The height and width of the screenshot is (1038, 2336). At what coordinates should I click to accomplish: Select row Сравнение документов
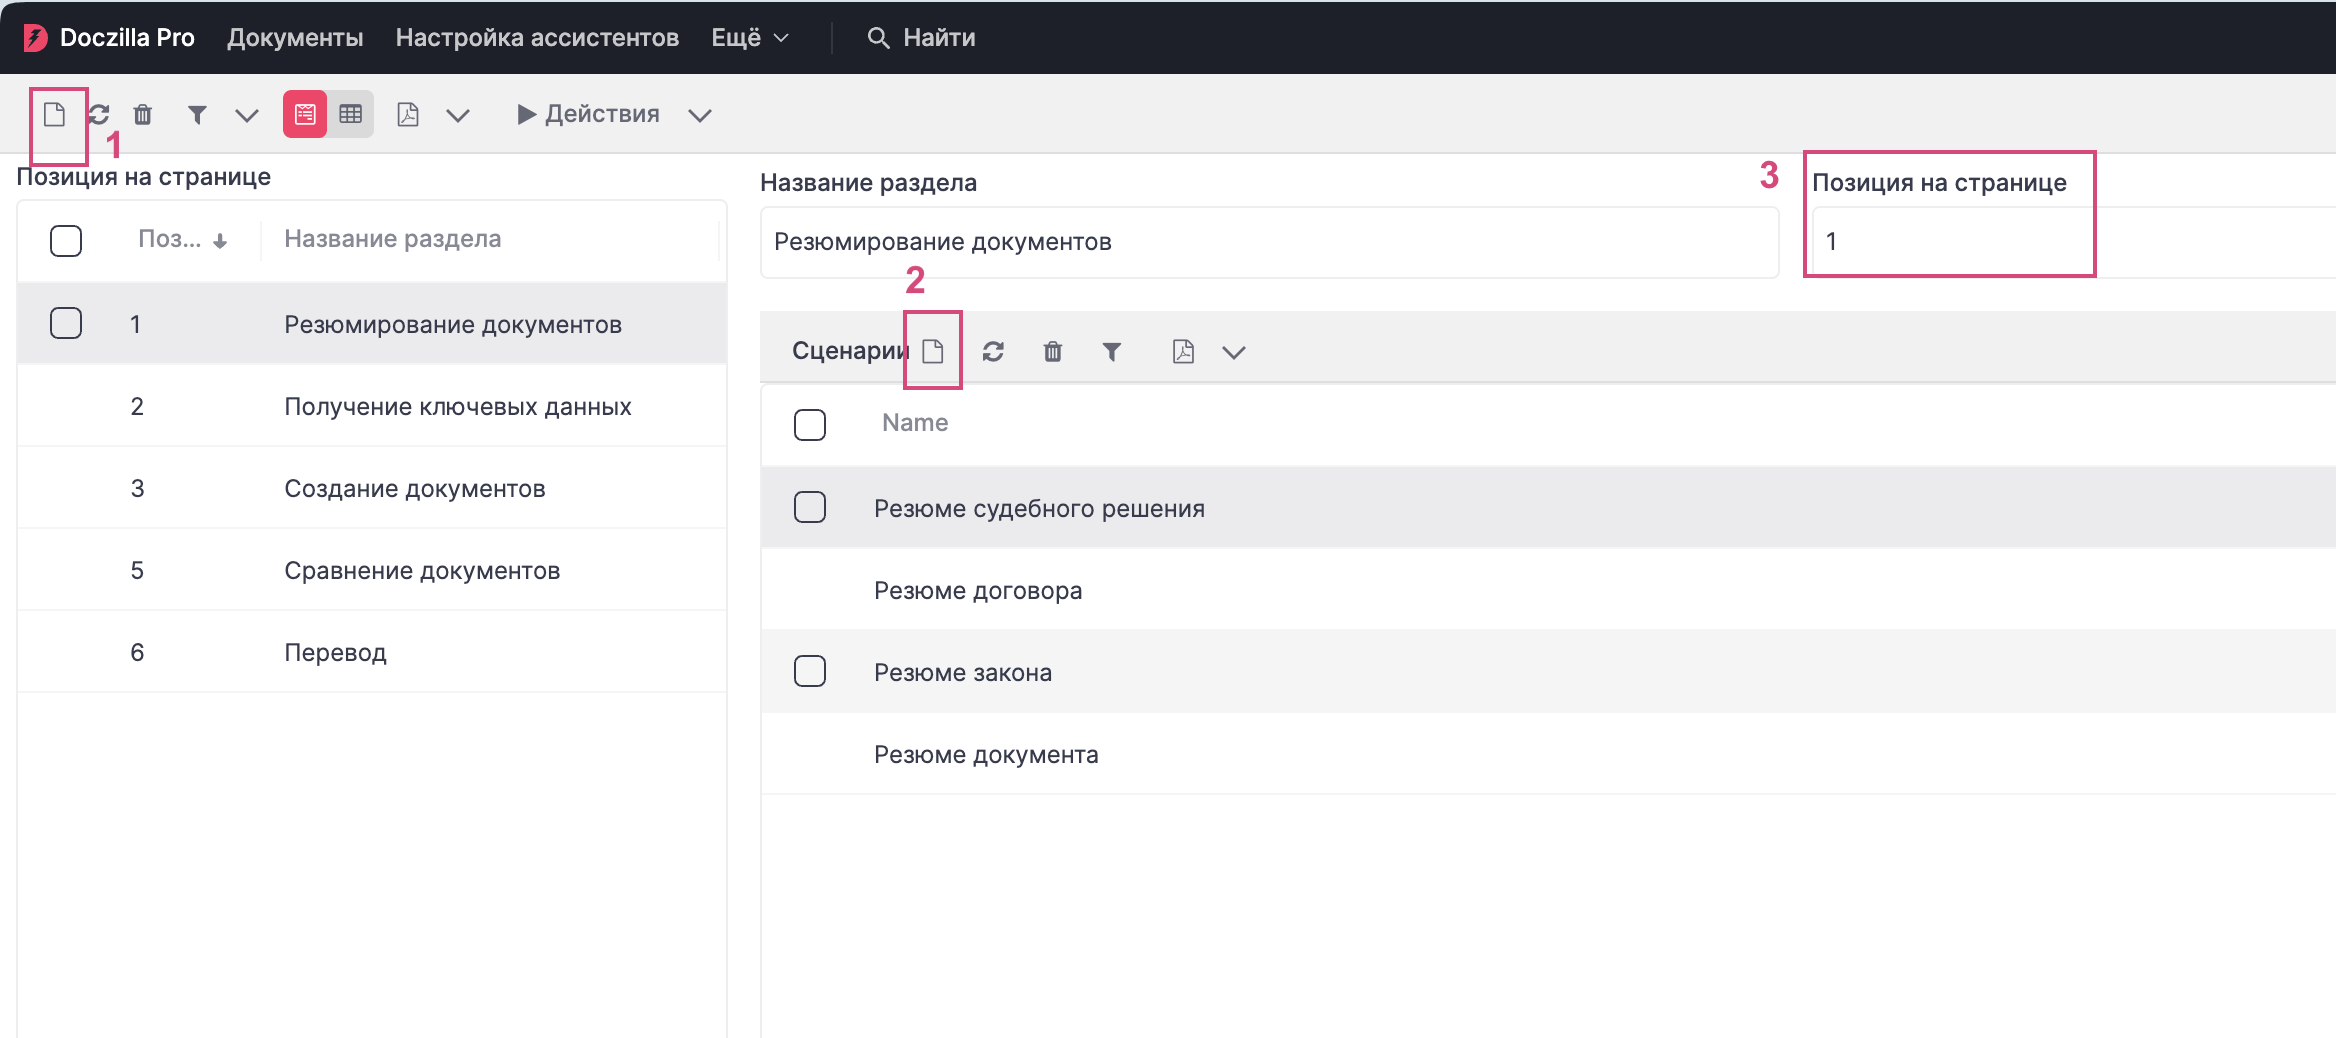[372, 570]
